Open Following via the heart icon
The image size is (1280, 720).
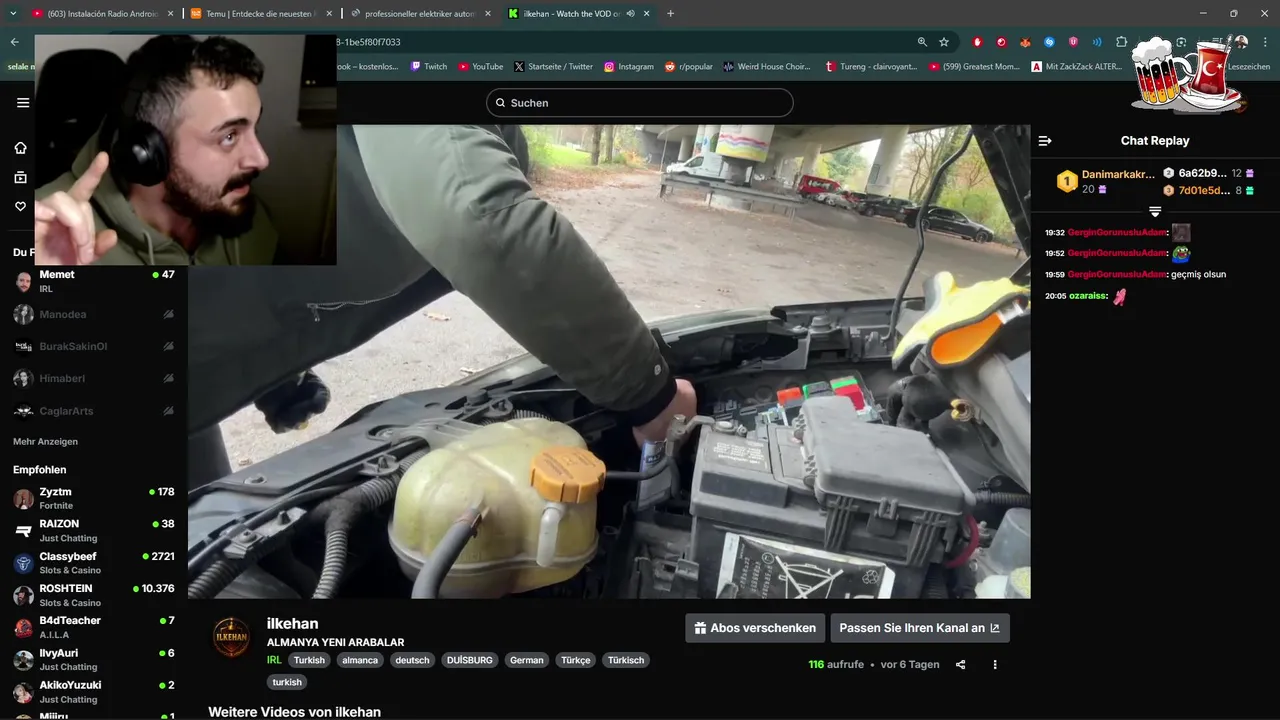[20, 206]
